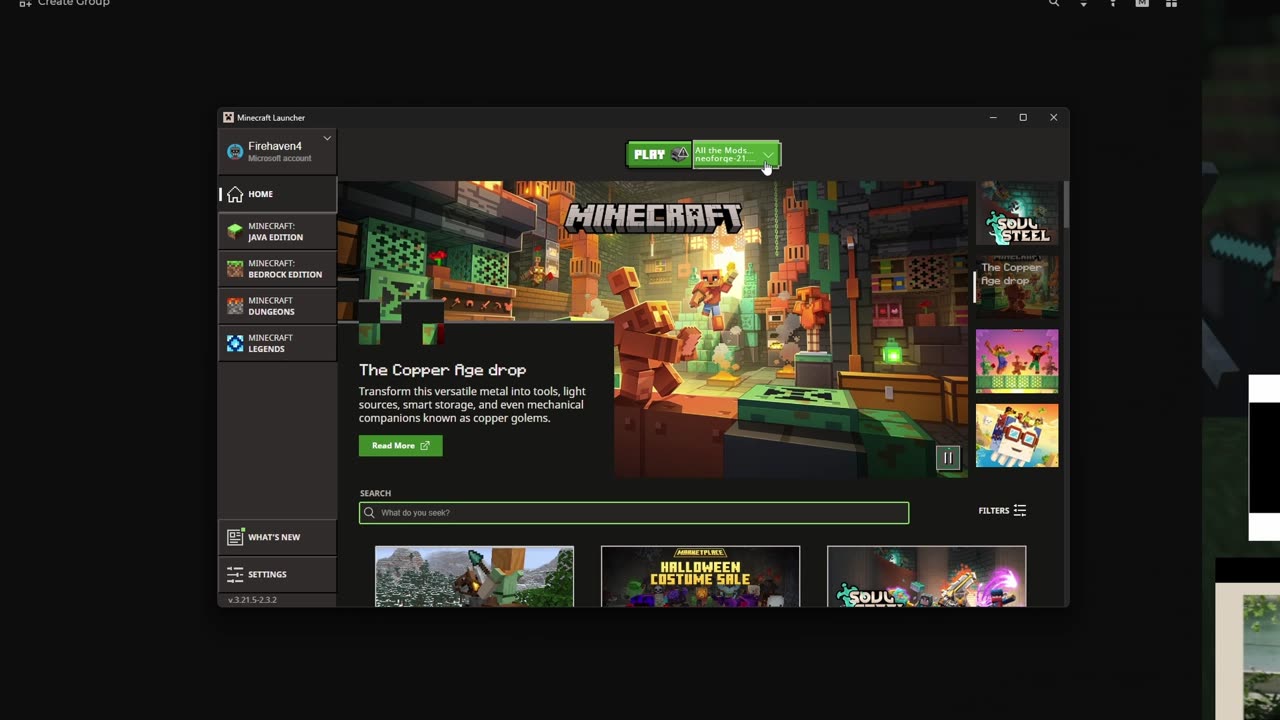
Task: Click 'The Copper Age drop' headline
Action: 442,370
